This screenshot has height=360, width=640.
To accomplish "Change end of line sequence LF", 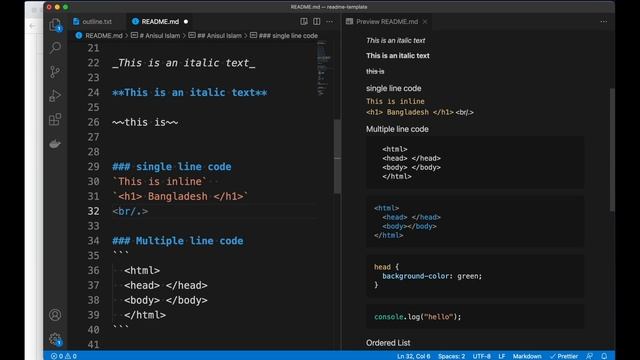I will (502, 356).
